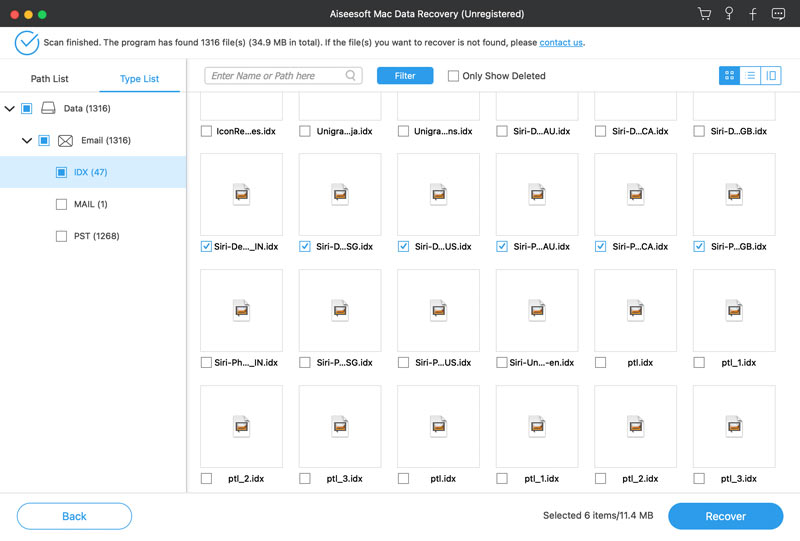Viewport: 800px width, 541px height.
Task: Collapse the Email (1316) tree node
Action: click(x=27, y=140)
